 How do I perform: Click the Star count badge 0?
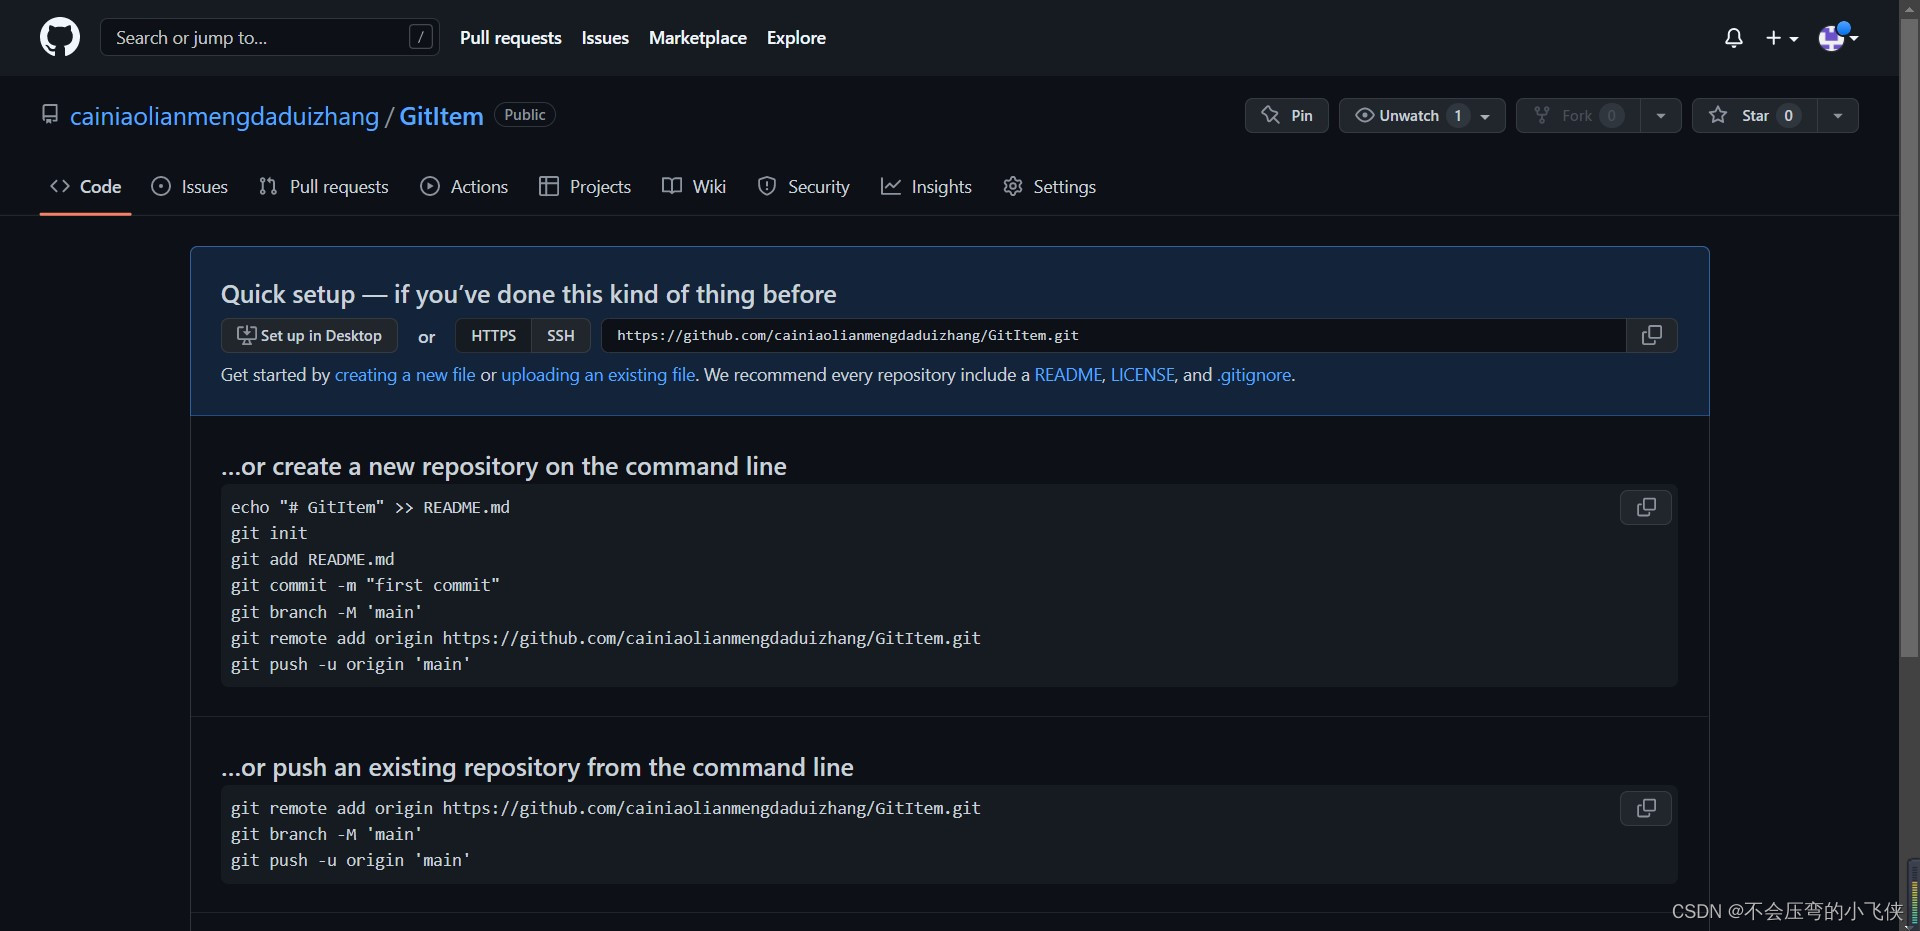(x=1789, y=116)
